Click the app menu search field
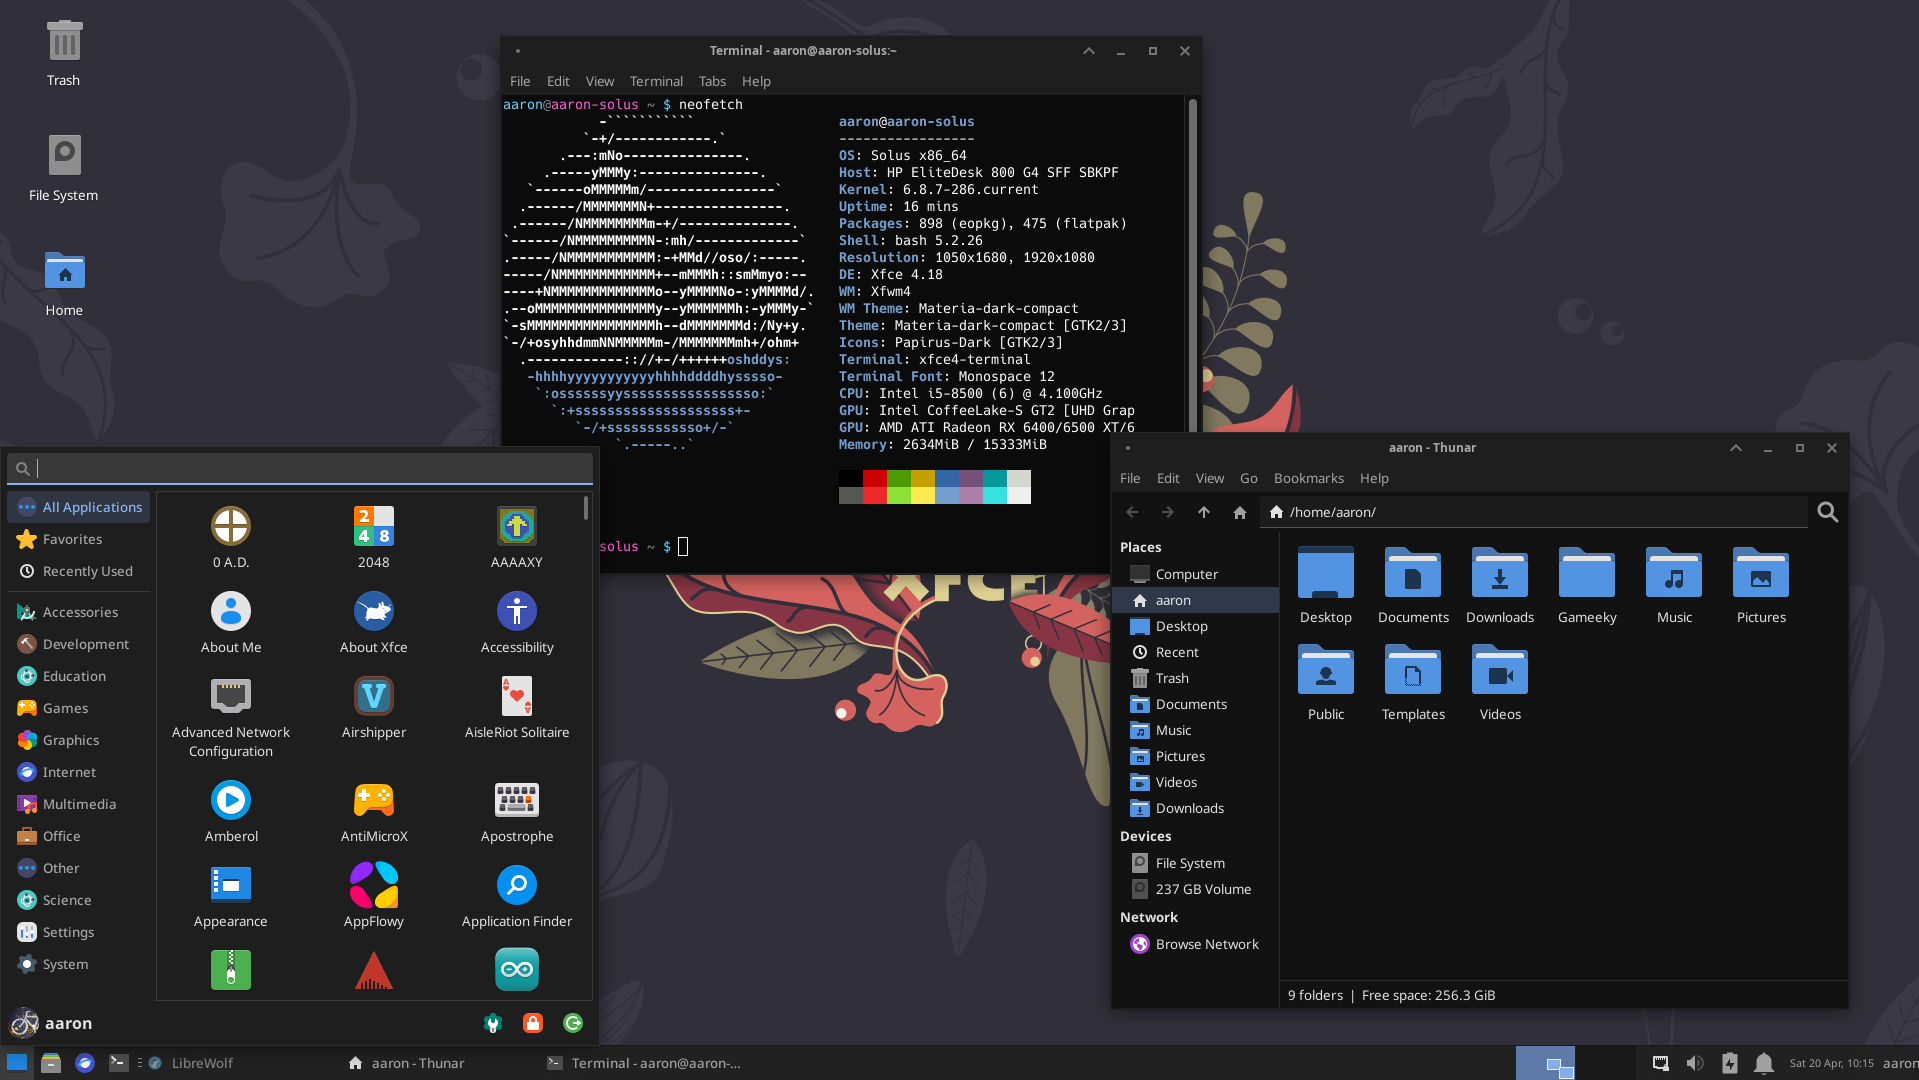1919x1080 pixels. 300,468
